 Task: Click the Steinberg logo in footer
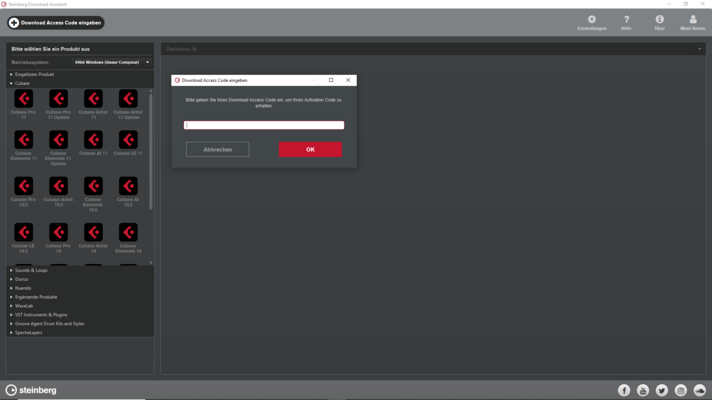click(31, 390)
